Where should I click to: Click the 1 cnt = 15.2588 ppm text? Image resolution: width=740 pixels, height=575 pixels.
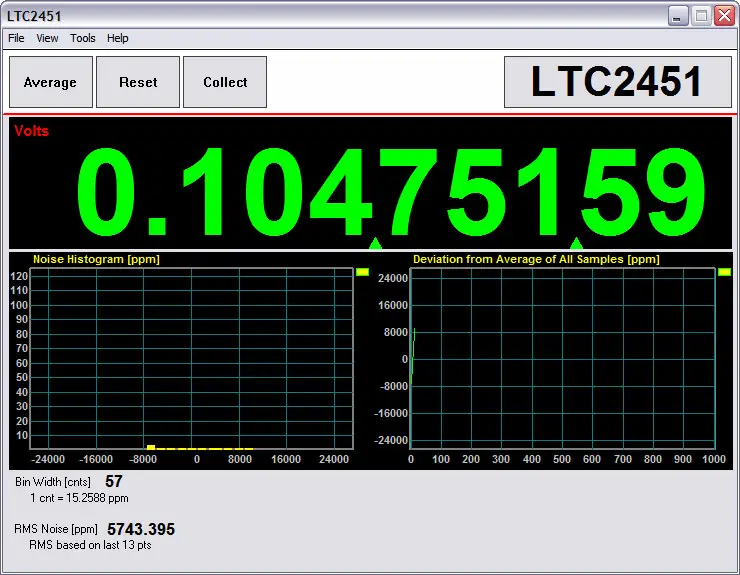click(79, 498)
